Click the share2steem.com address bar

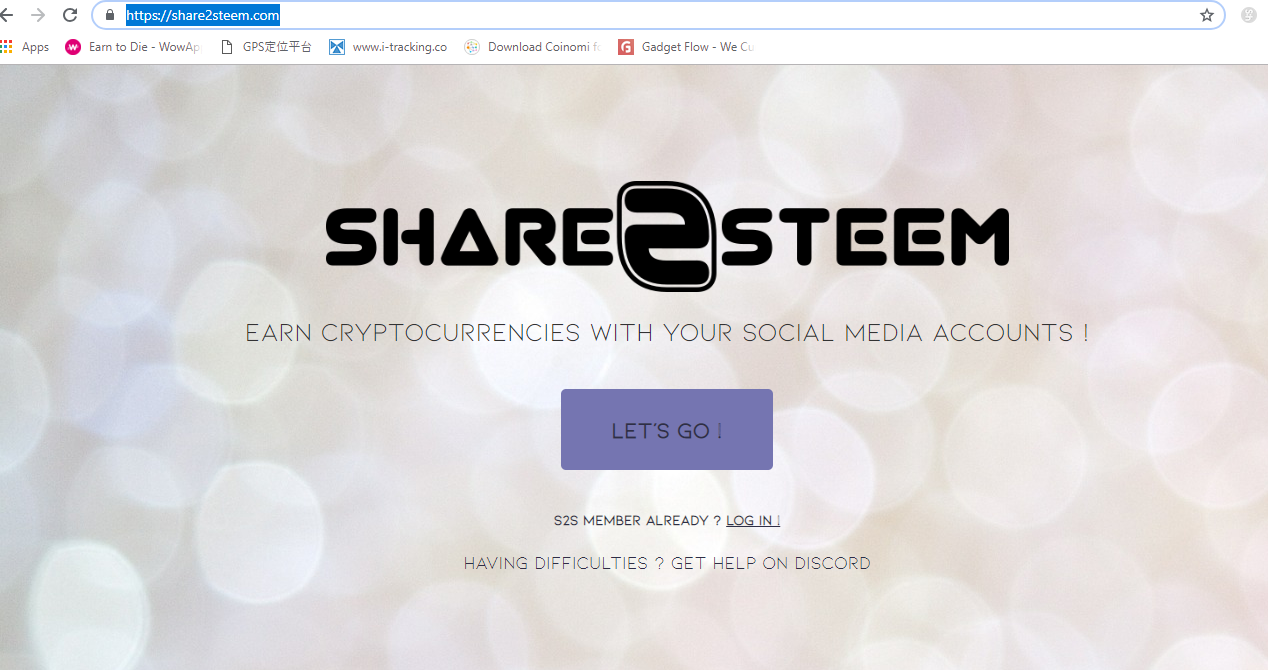tap(658, 15)
